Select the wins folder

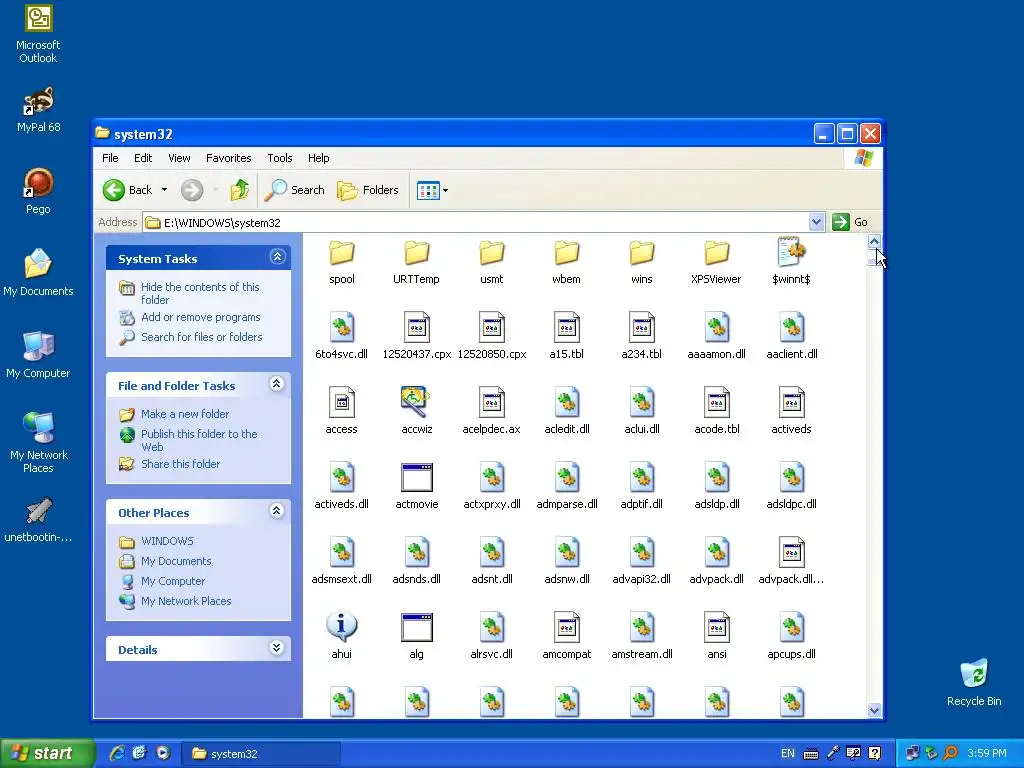(642, 263)
